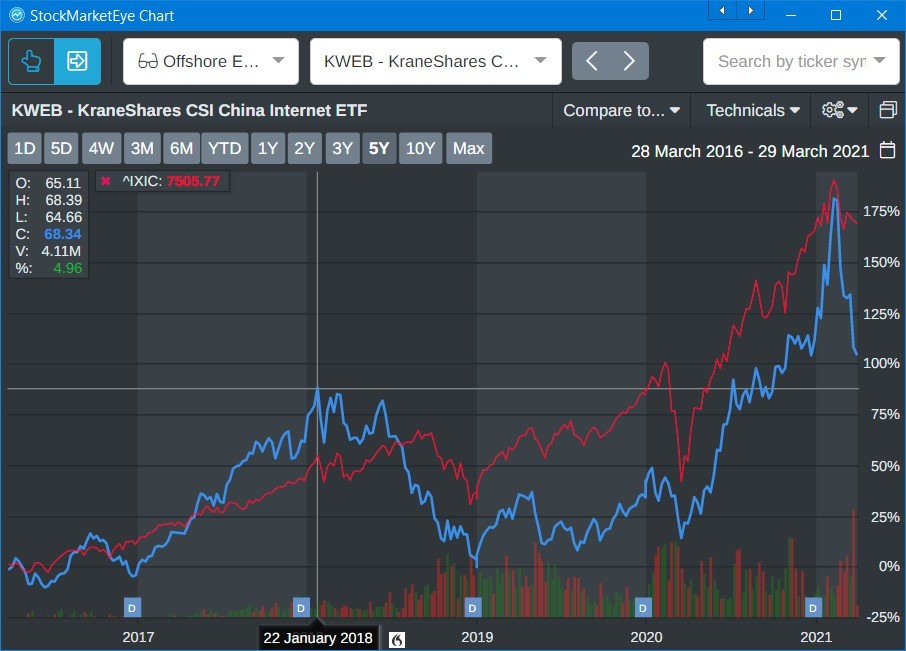Image resolution: width=906 pixels, height=651 pixels.
Task: Click the 2020 dividend D marker
Action: [643, 608]
